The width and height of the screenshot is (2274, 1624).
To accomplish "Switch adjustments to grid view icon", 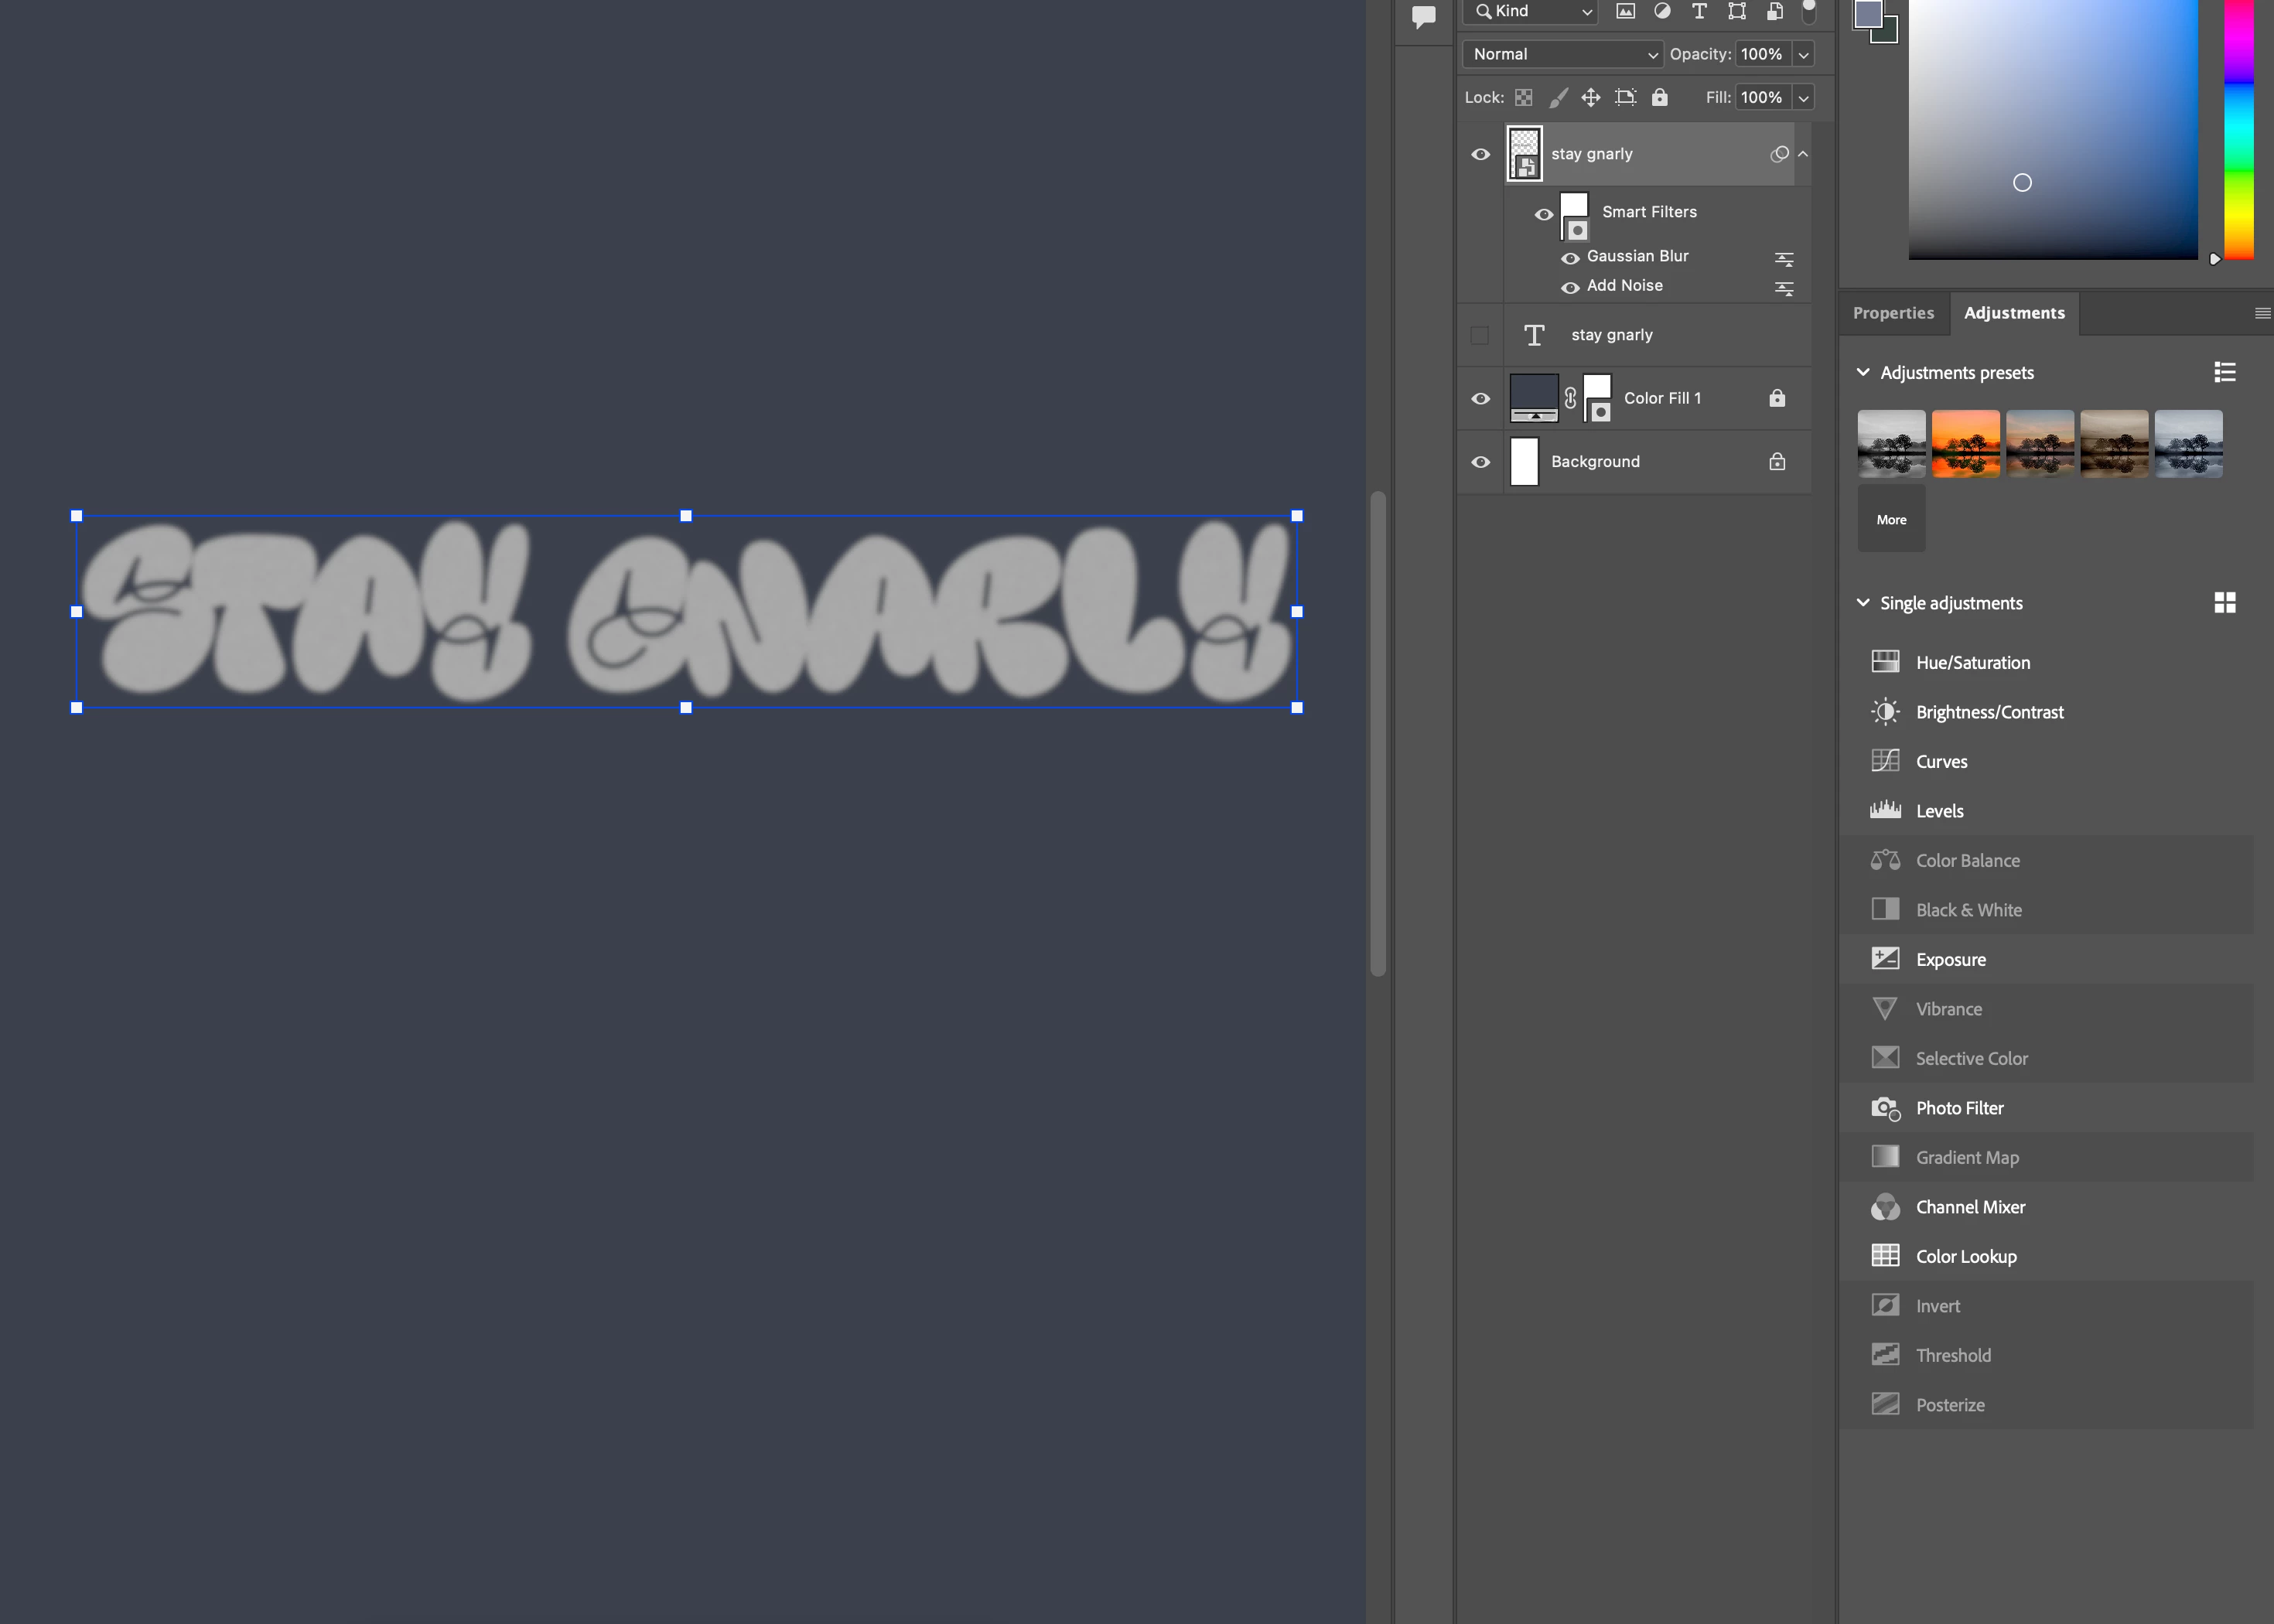I will [x=2224, y=602].
